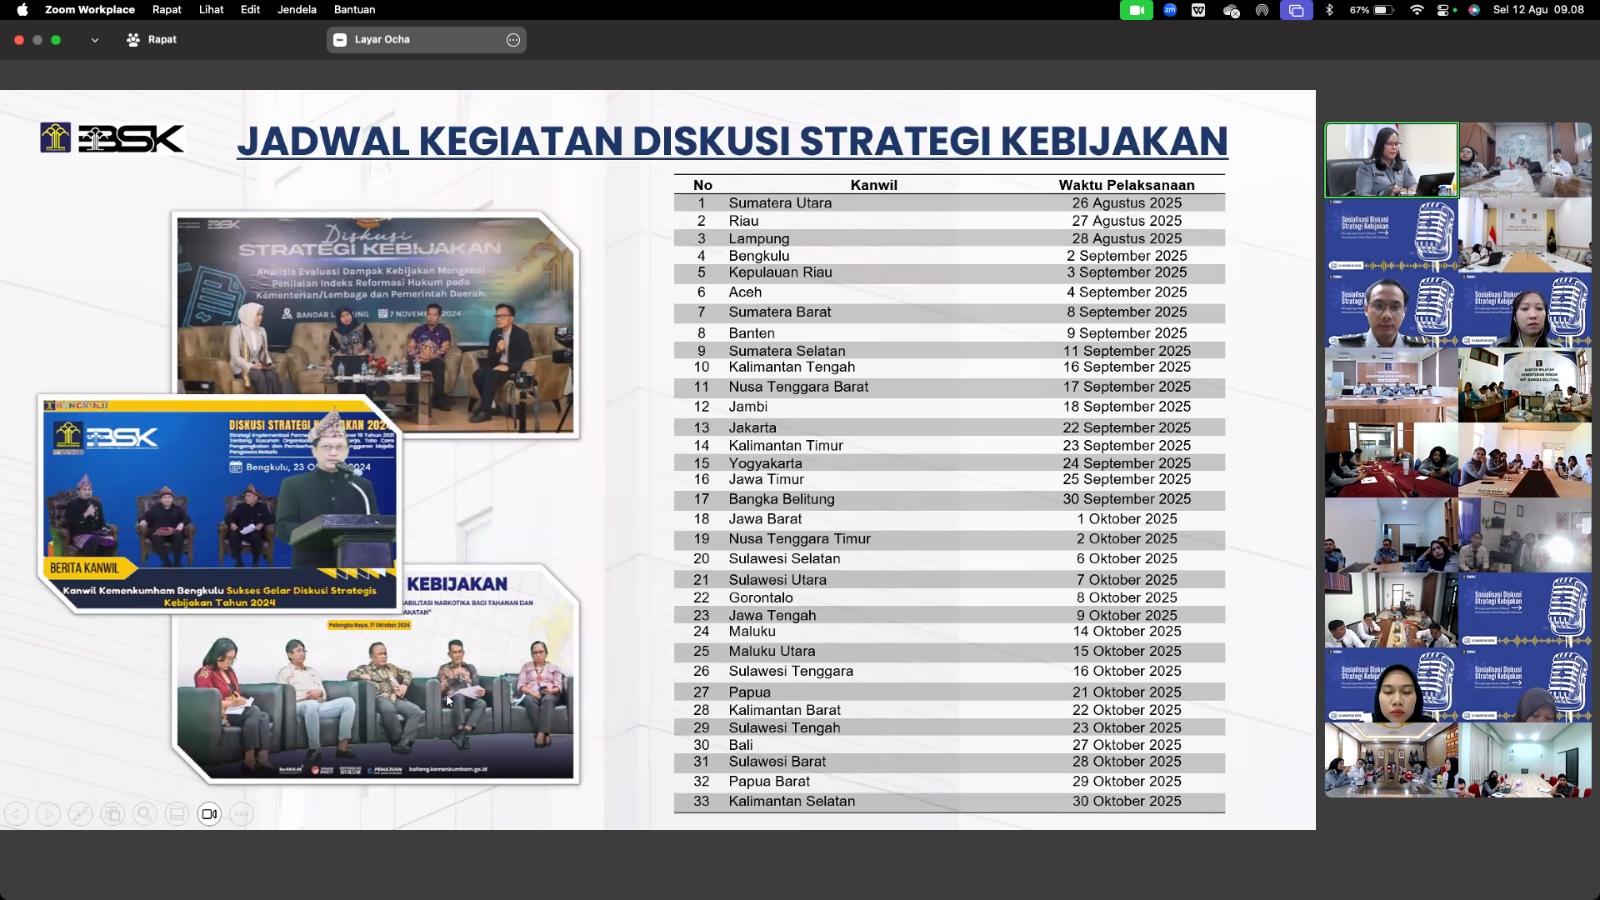This screenshot has height=900, width=1600.
Task: Open the see-all-slides grid icon
Action: pos(112,814)
